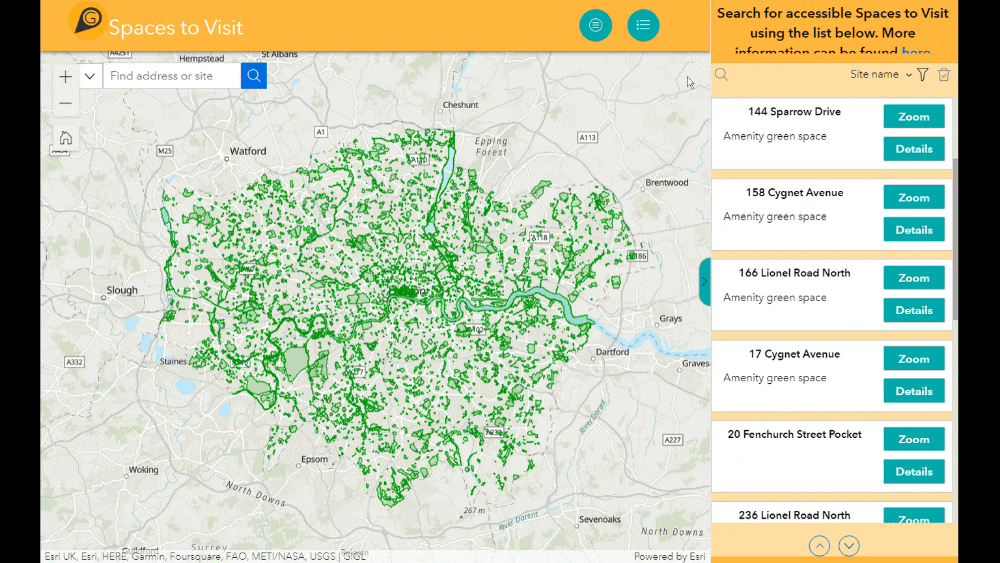
Task: Click the Powered by Esri attribution
Action: tap(670, 557)
